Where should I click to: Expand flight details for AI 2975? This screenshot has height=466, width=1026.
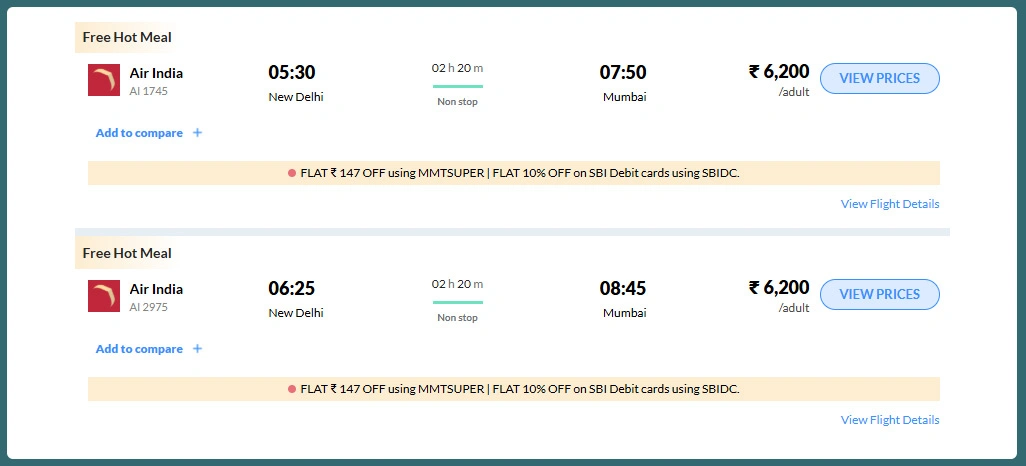click(890, 420)
